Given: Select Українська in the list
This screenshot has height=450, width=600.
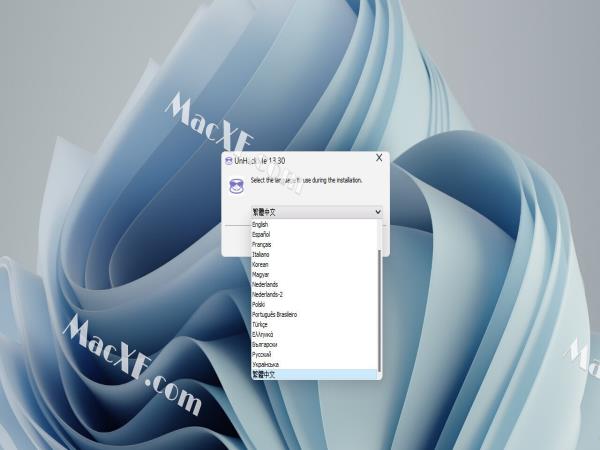Looking at the screenshot, I should [x=314, y=364].
